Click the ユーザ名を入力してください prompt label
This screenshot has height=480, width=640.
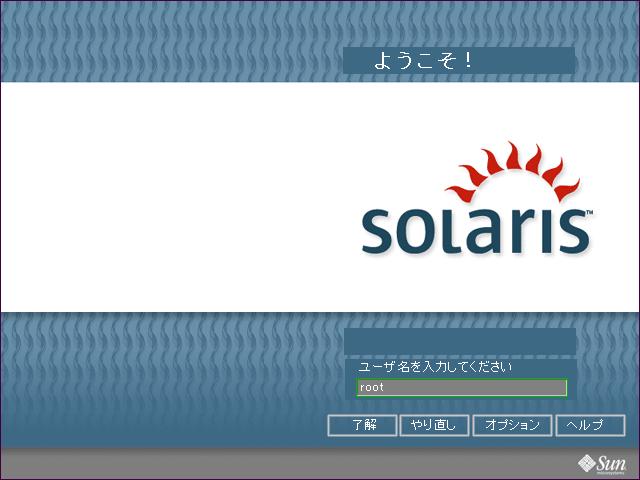(435, 367)
